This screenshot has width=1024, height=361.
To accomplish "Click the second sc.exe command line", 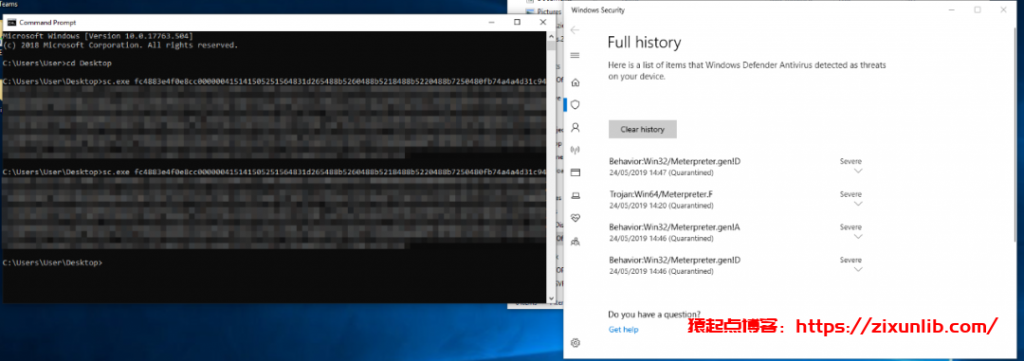I will point(274,172).
